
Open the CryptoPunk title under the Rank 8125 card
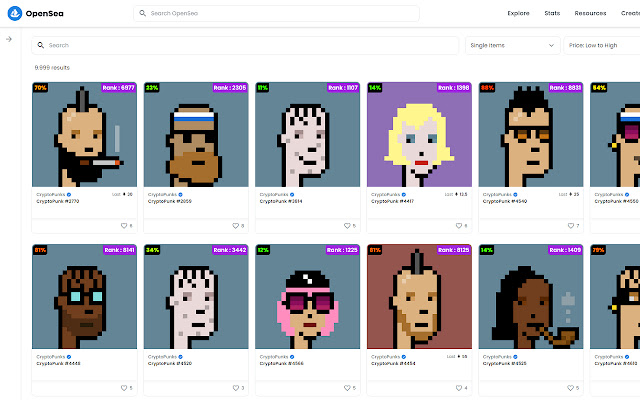tap(393, 363)
